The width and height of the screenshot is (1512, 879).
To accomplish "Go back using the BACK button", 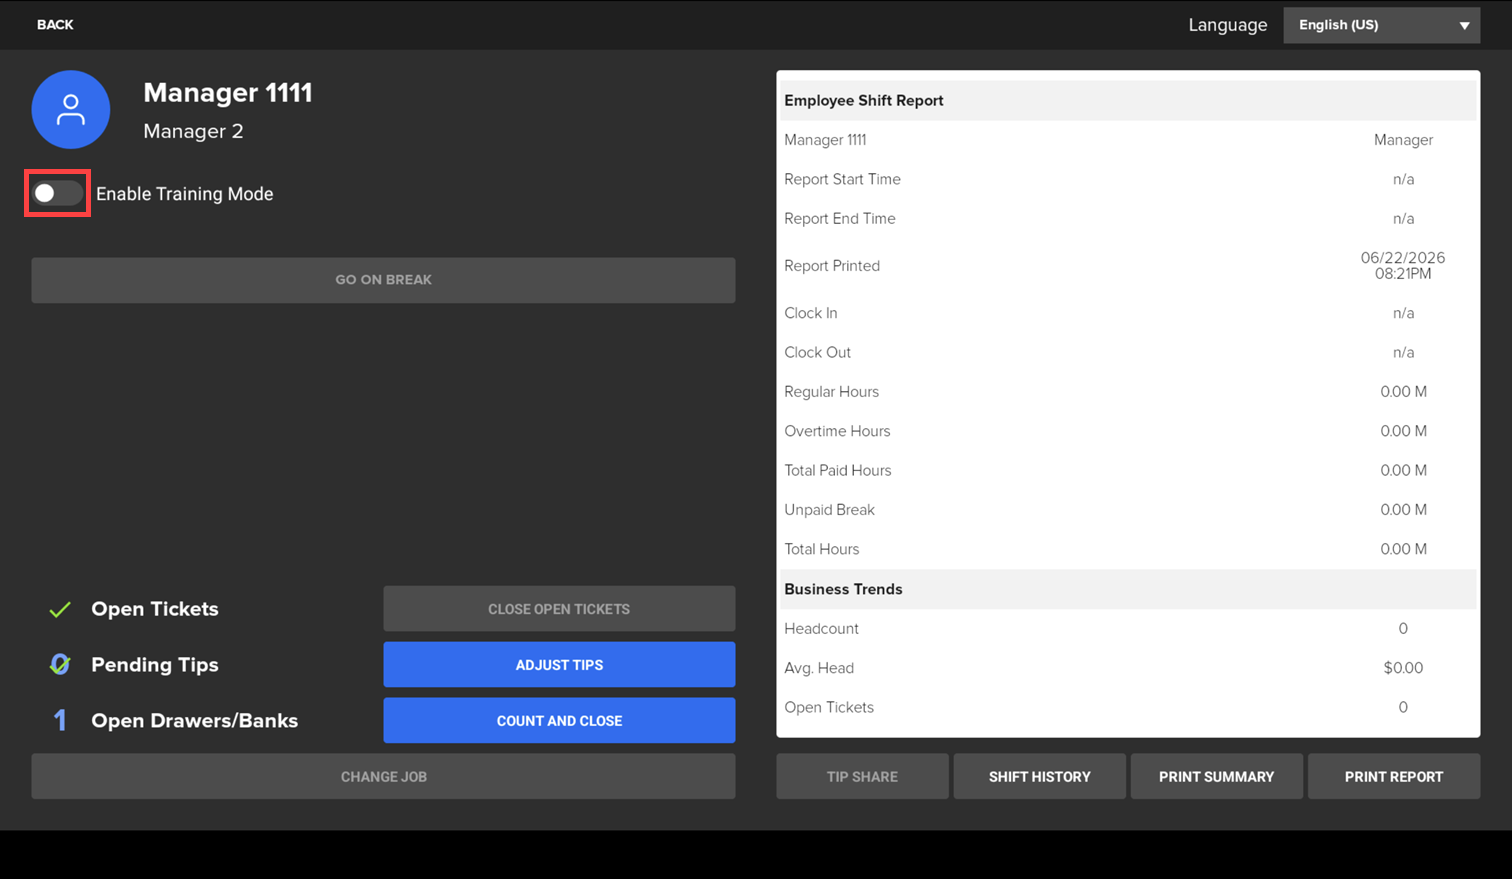I will pos(55,25).
